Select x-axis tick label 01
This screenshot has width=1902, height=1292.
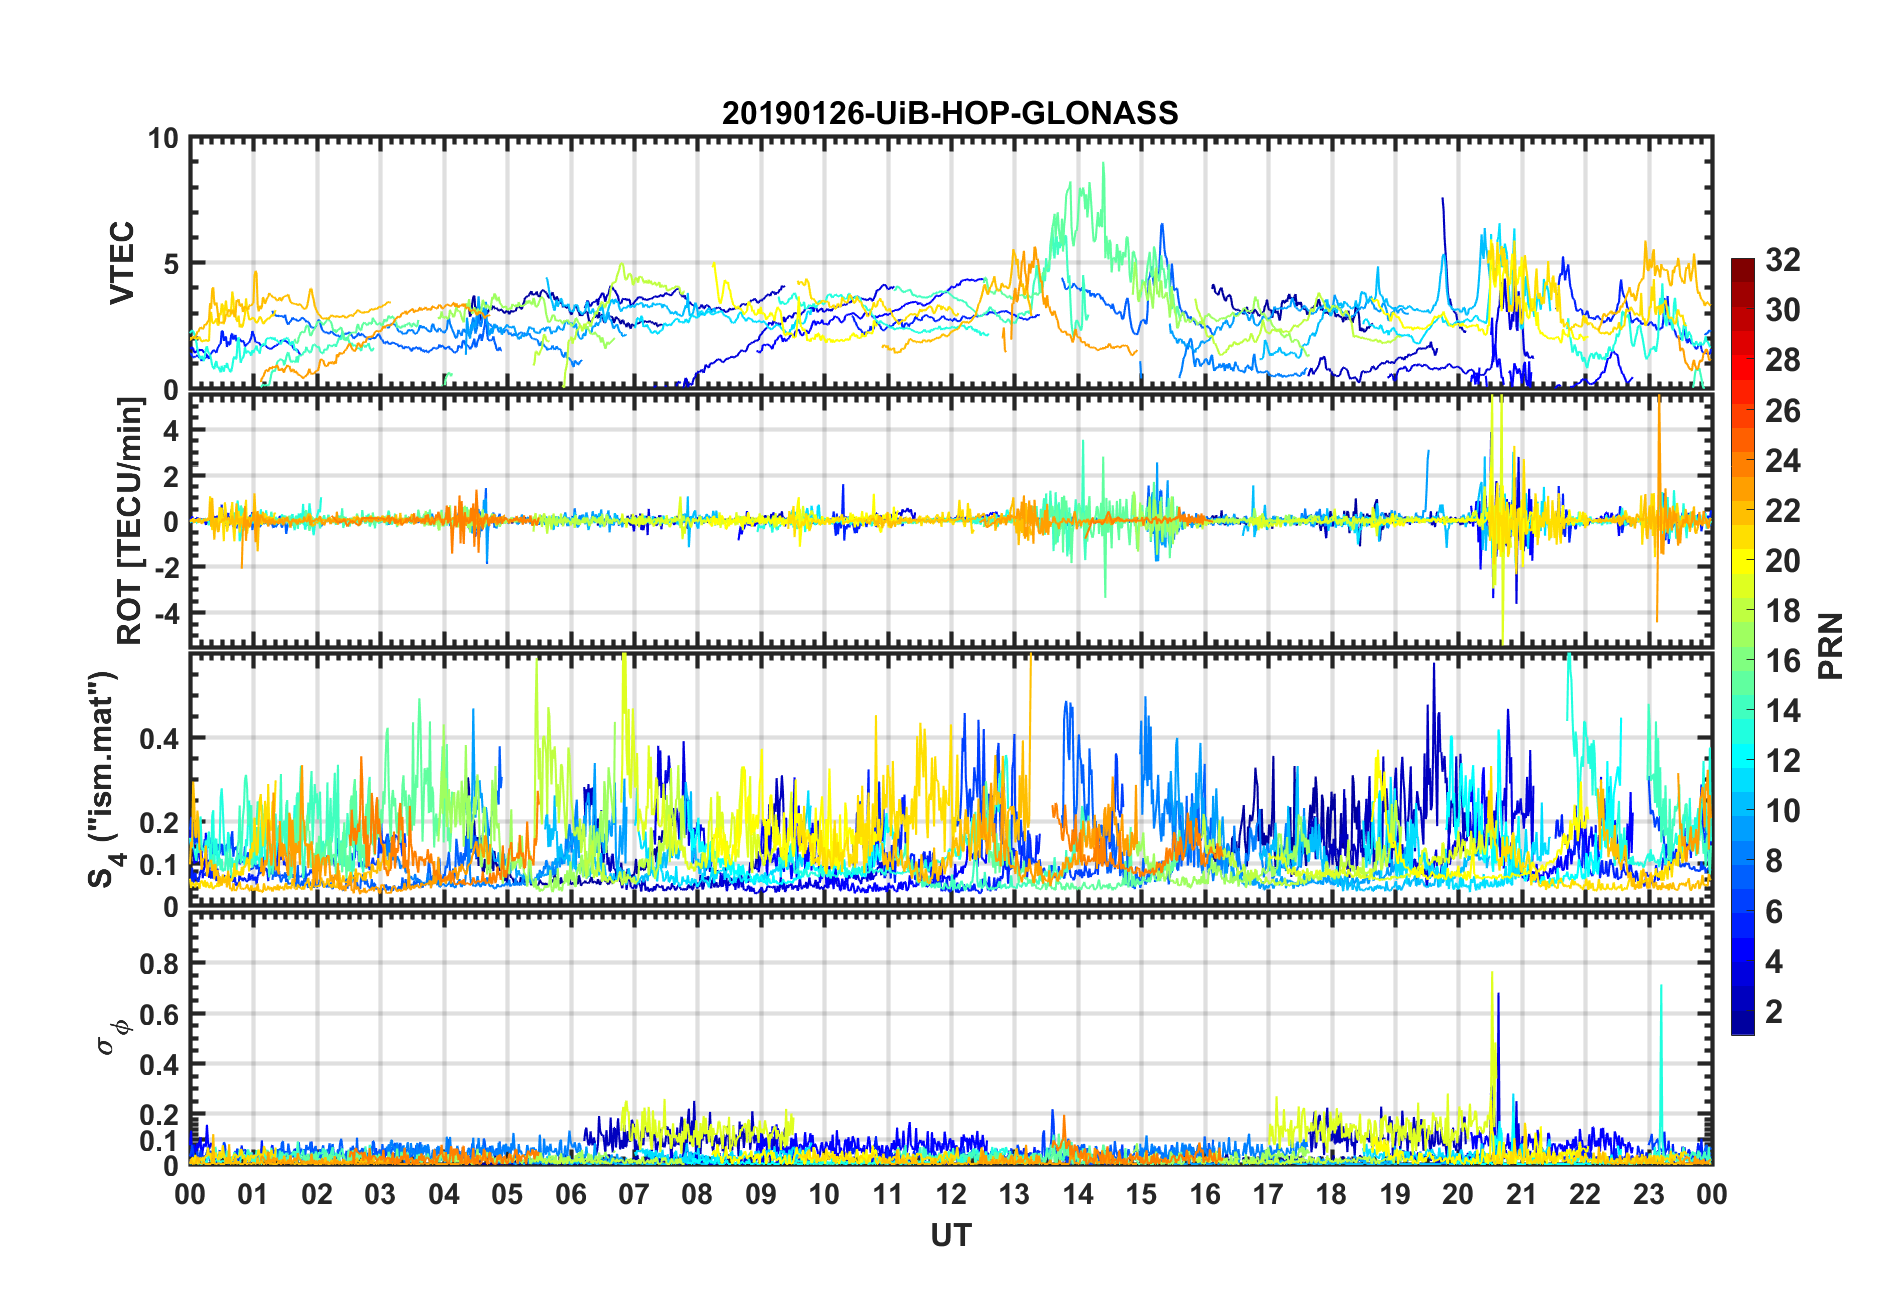253,1194
